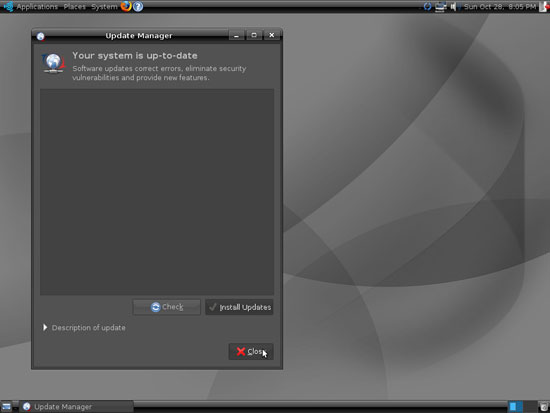Open the Help launcher icon
Image resolution: width=550 pixels, height=413 pixels.
click(x=138, y=6)
